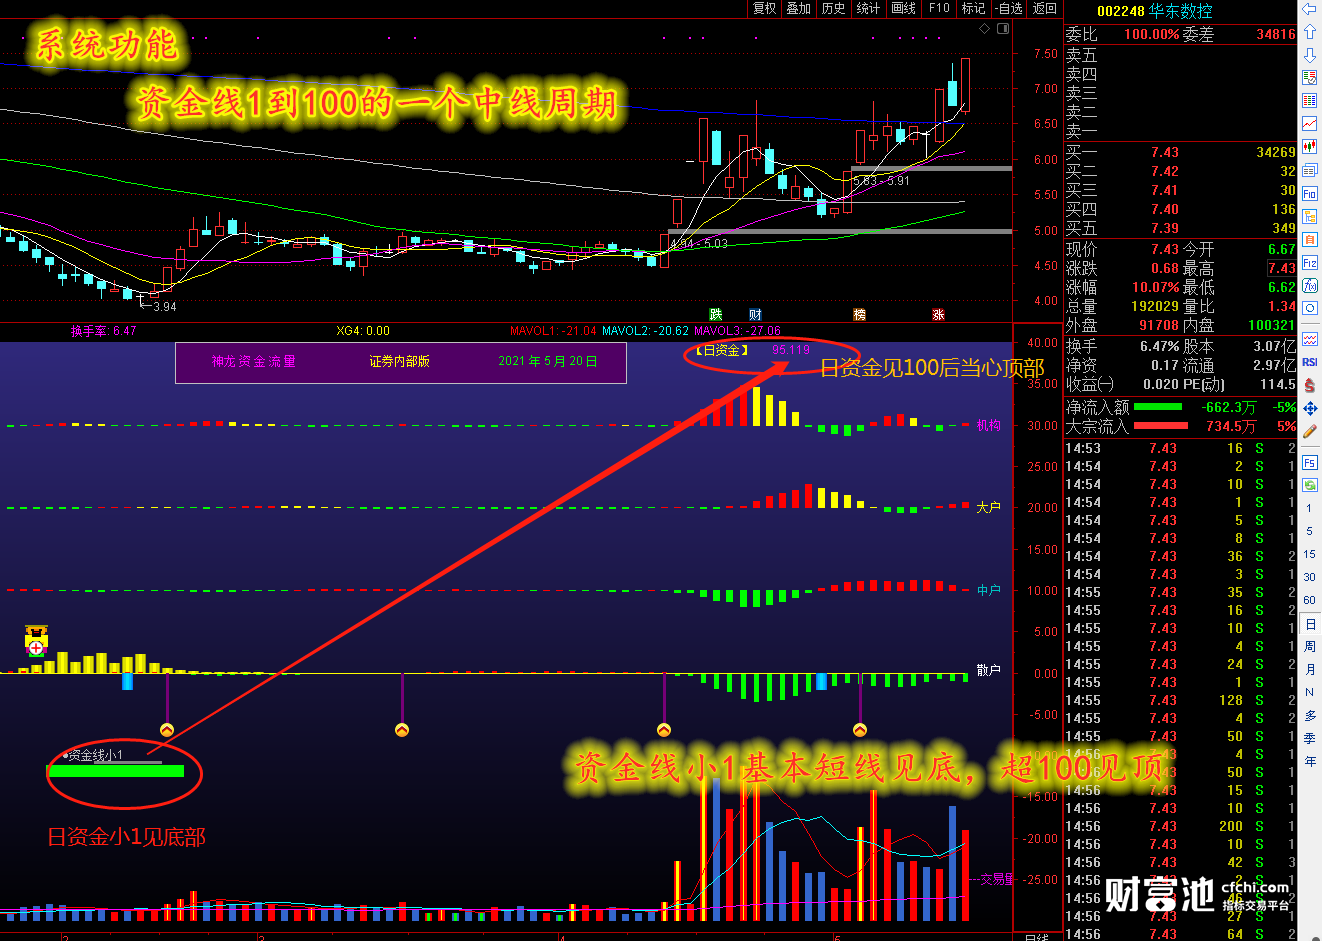Click the 买一 price 7.43 row
Image resolution: width=1322 pixels, height=941 pixels.
pos(1180,152)
